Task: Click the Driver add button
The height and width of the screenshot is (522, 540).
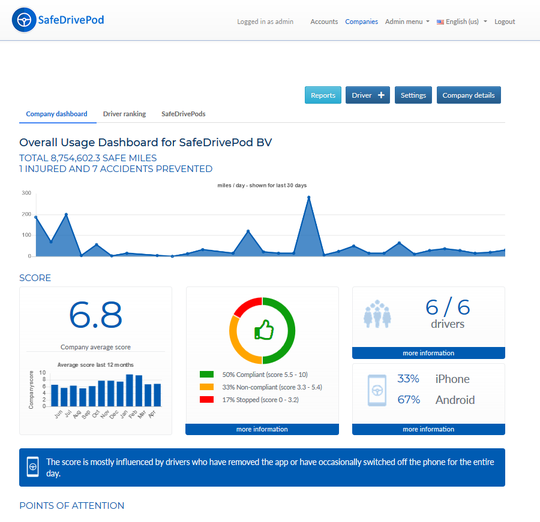Action: pyautogui.click(x=367, y=95)
